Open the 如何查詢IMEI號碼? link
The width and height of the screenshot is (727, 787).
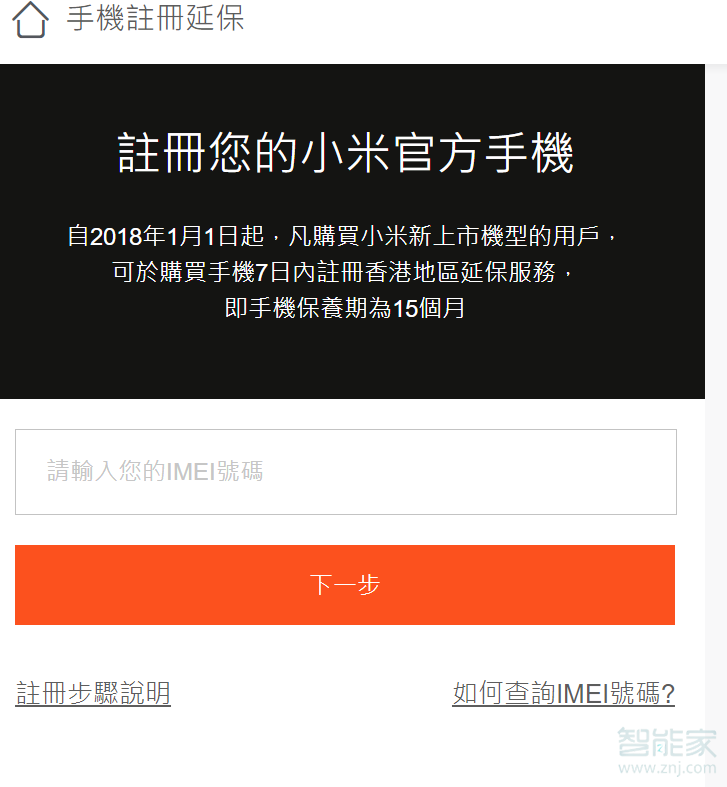[563, 693]
